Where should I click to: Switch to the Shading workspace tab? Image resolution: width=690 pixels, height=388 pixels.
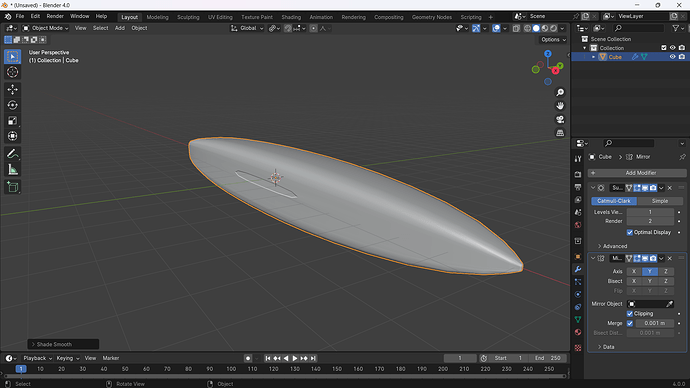click(x=291, y=17)
